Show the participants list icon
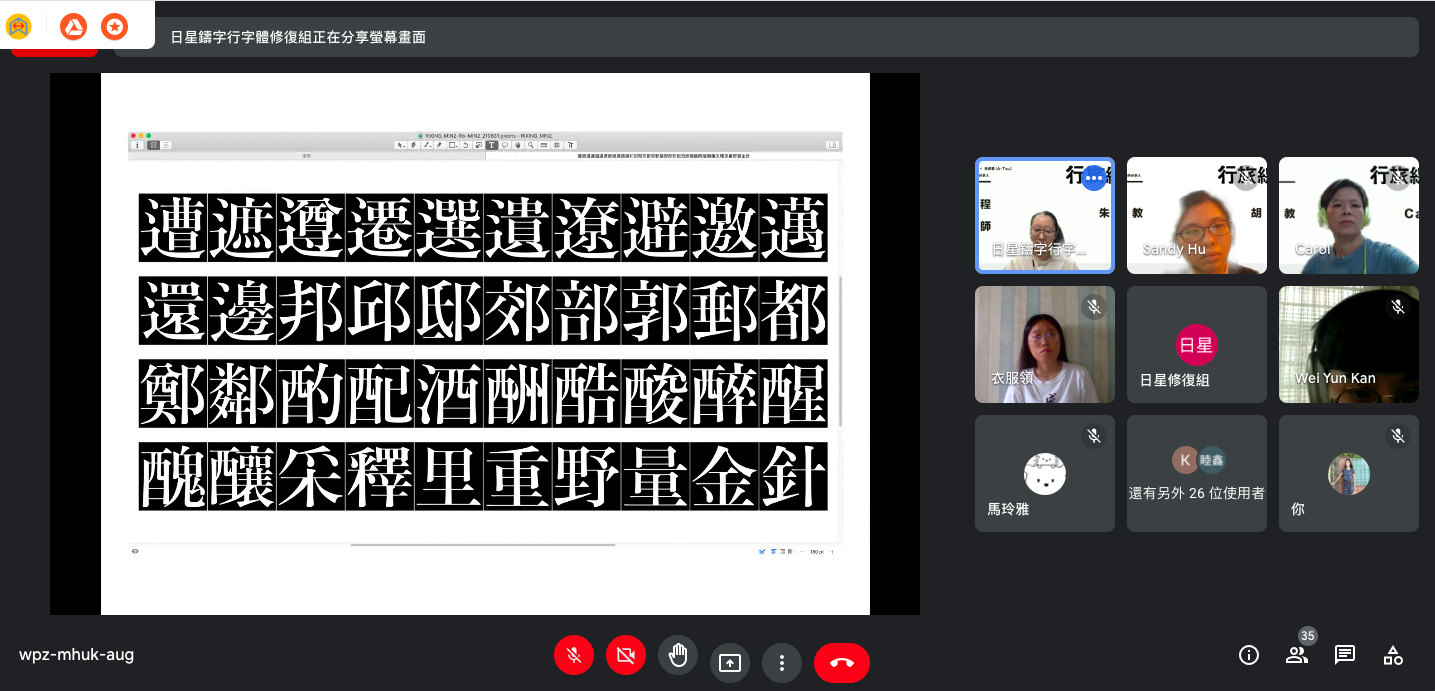The height and width of the screenshot is (691, 1435). pyautogui.click(x=1297, y=655)
